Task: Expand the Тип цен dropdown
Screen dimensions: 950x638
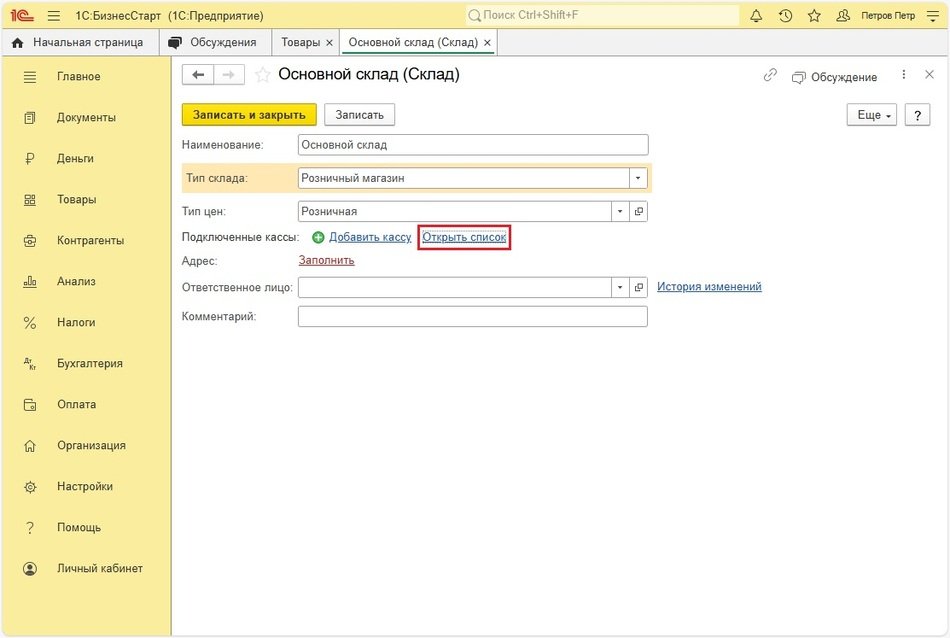Action: [620, 211]
